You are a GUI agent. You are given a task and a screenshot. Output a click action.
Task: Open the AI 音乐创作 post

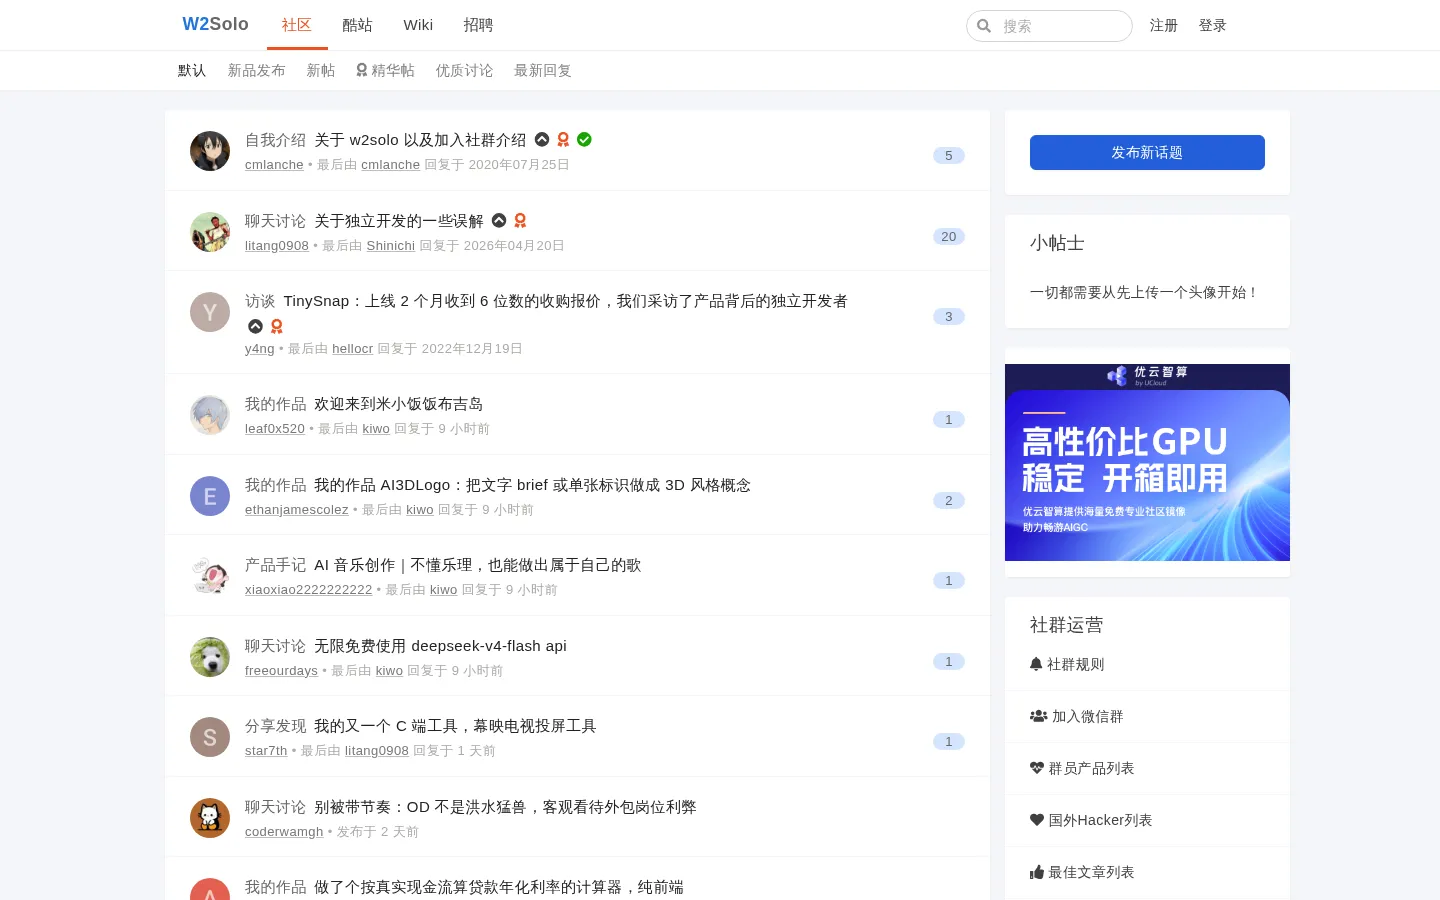pyautogui.click(x=477, y=565)
